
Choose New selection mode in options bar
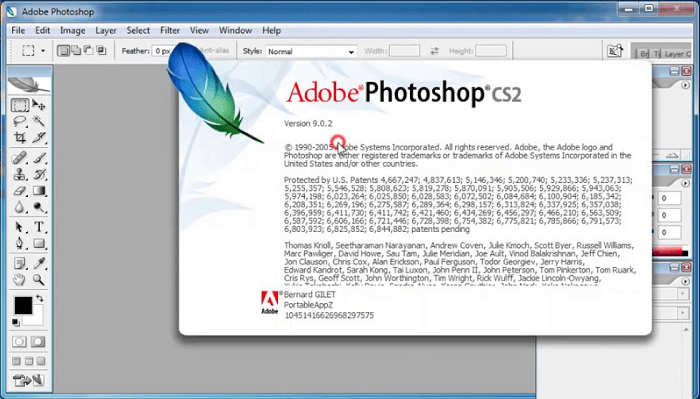[x=63, y=50]
